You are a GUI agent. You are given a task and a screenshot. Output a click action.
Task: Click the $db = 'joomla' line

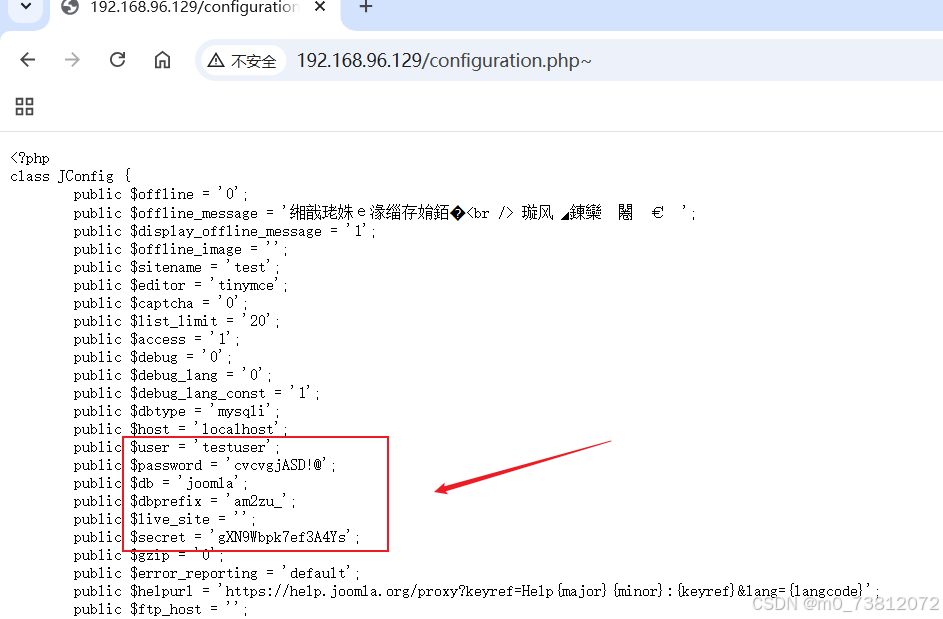coord(161,484)
